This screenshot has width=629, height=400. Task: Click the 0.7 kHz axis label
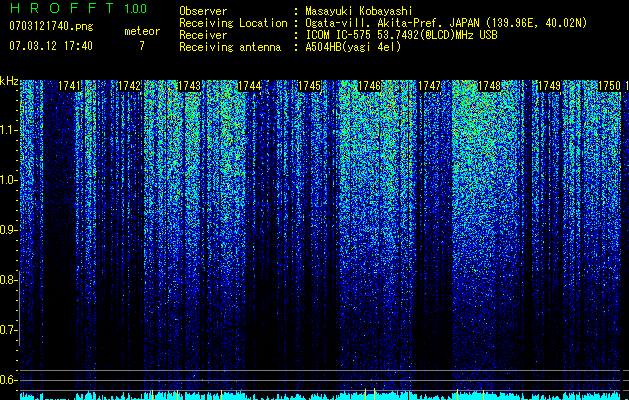tap(8, 330)
